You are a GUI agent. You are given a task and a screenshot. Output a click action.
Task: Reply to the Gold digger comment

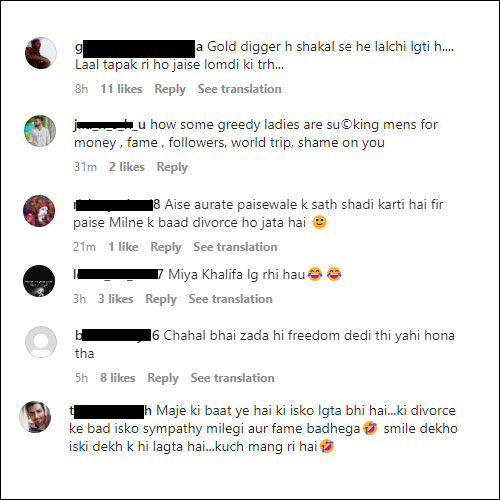pos(170,89)
